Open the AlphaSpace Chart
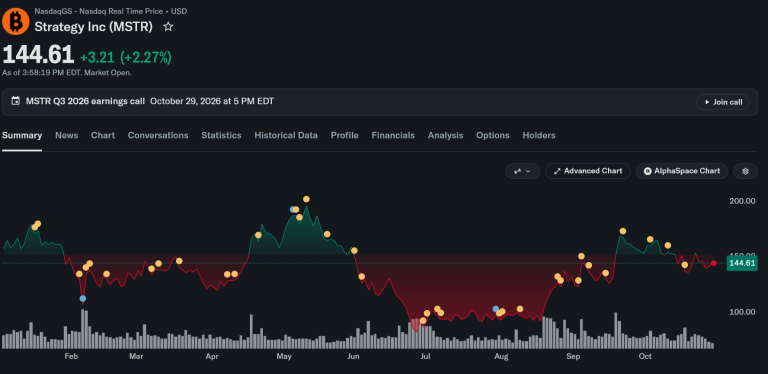 pos(681,171)
